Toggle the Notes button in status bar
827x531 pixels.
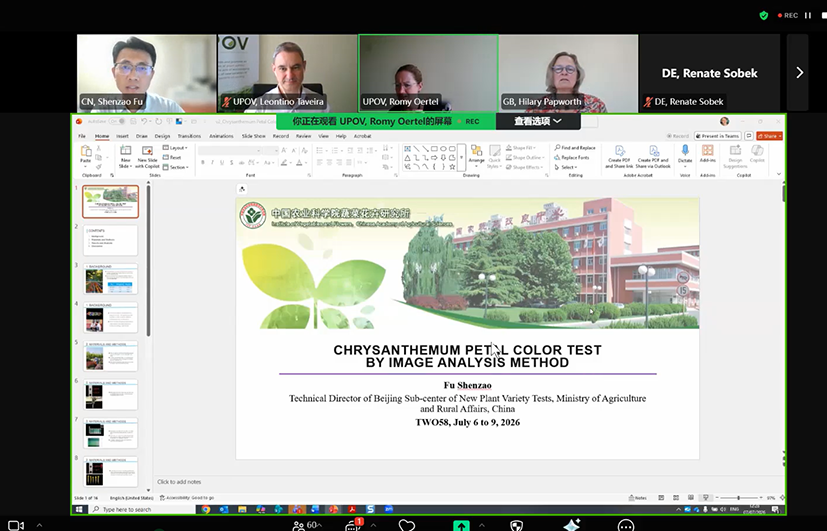point(638,497)
